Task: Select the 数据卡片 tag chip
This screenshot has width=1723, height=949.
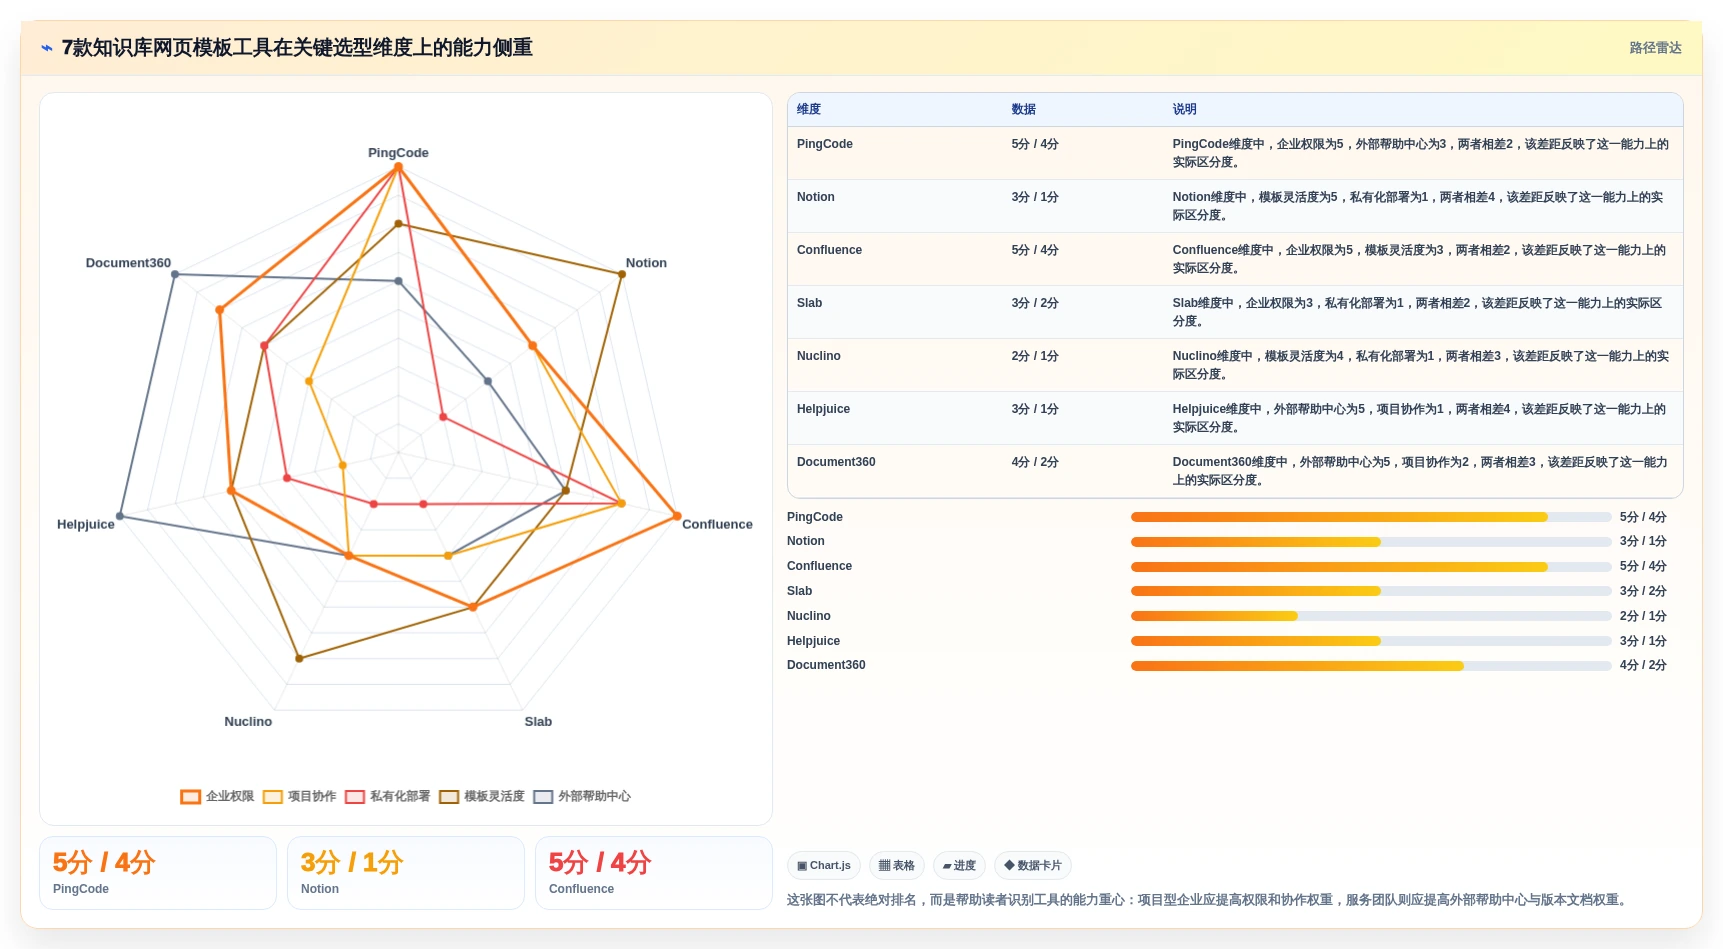Action: [1033, 866]
